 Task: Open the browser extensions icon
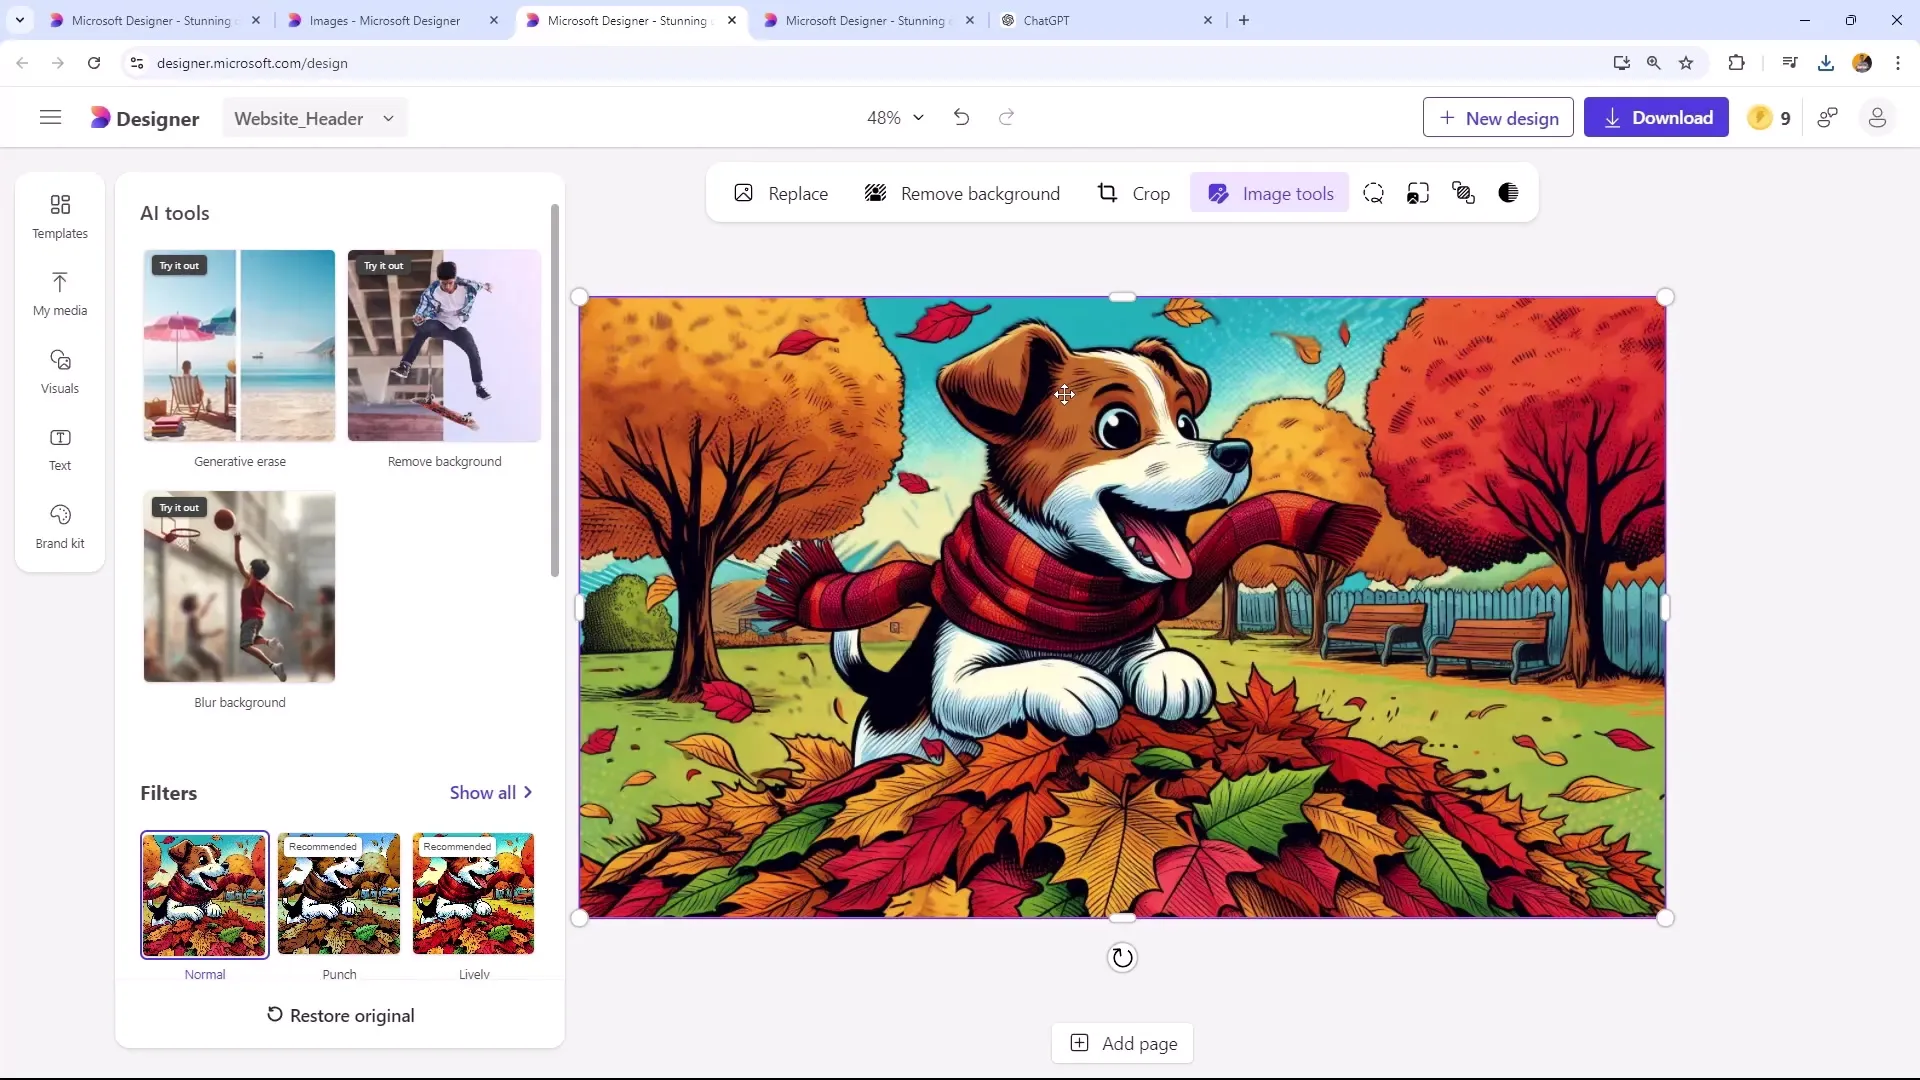point(1736,63)
